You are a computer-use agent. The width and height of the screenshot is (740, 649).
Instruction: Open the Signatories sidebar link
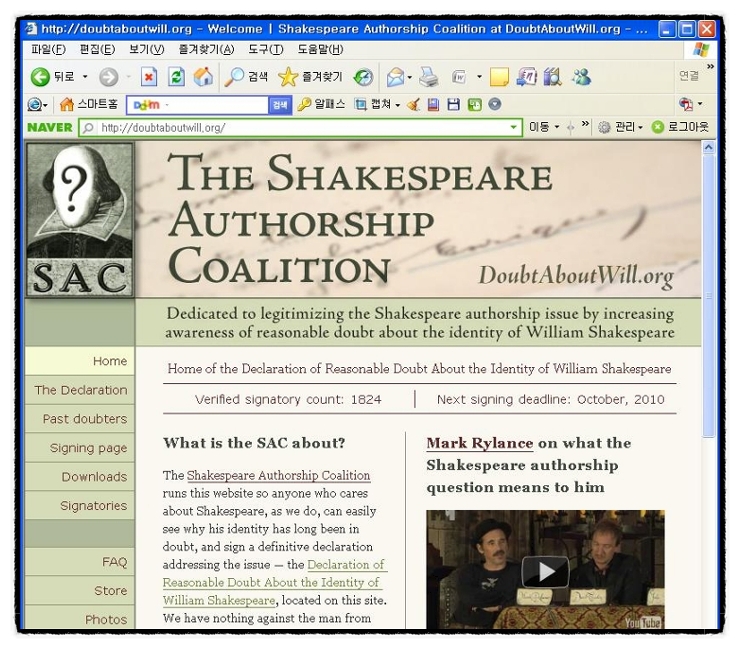[80, 506]
